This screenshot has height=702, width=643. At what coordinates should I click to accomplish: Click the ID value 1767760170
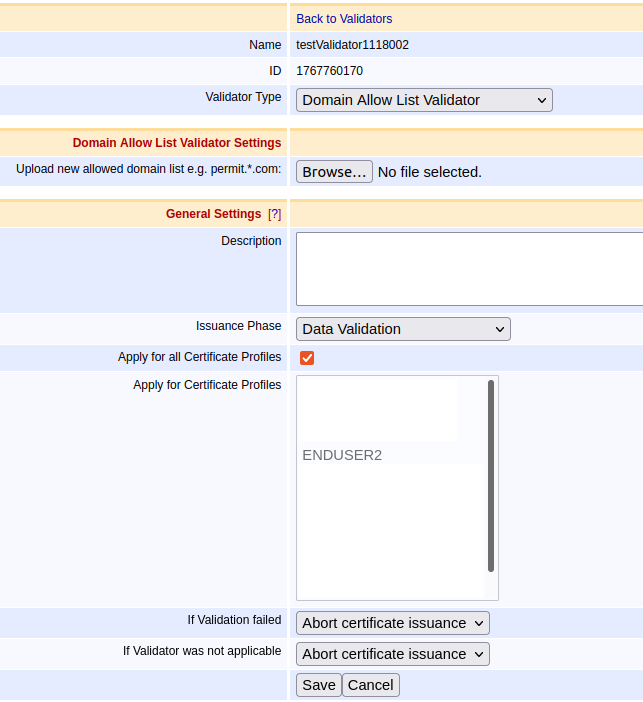[x=329, y=71]
